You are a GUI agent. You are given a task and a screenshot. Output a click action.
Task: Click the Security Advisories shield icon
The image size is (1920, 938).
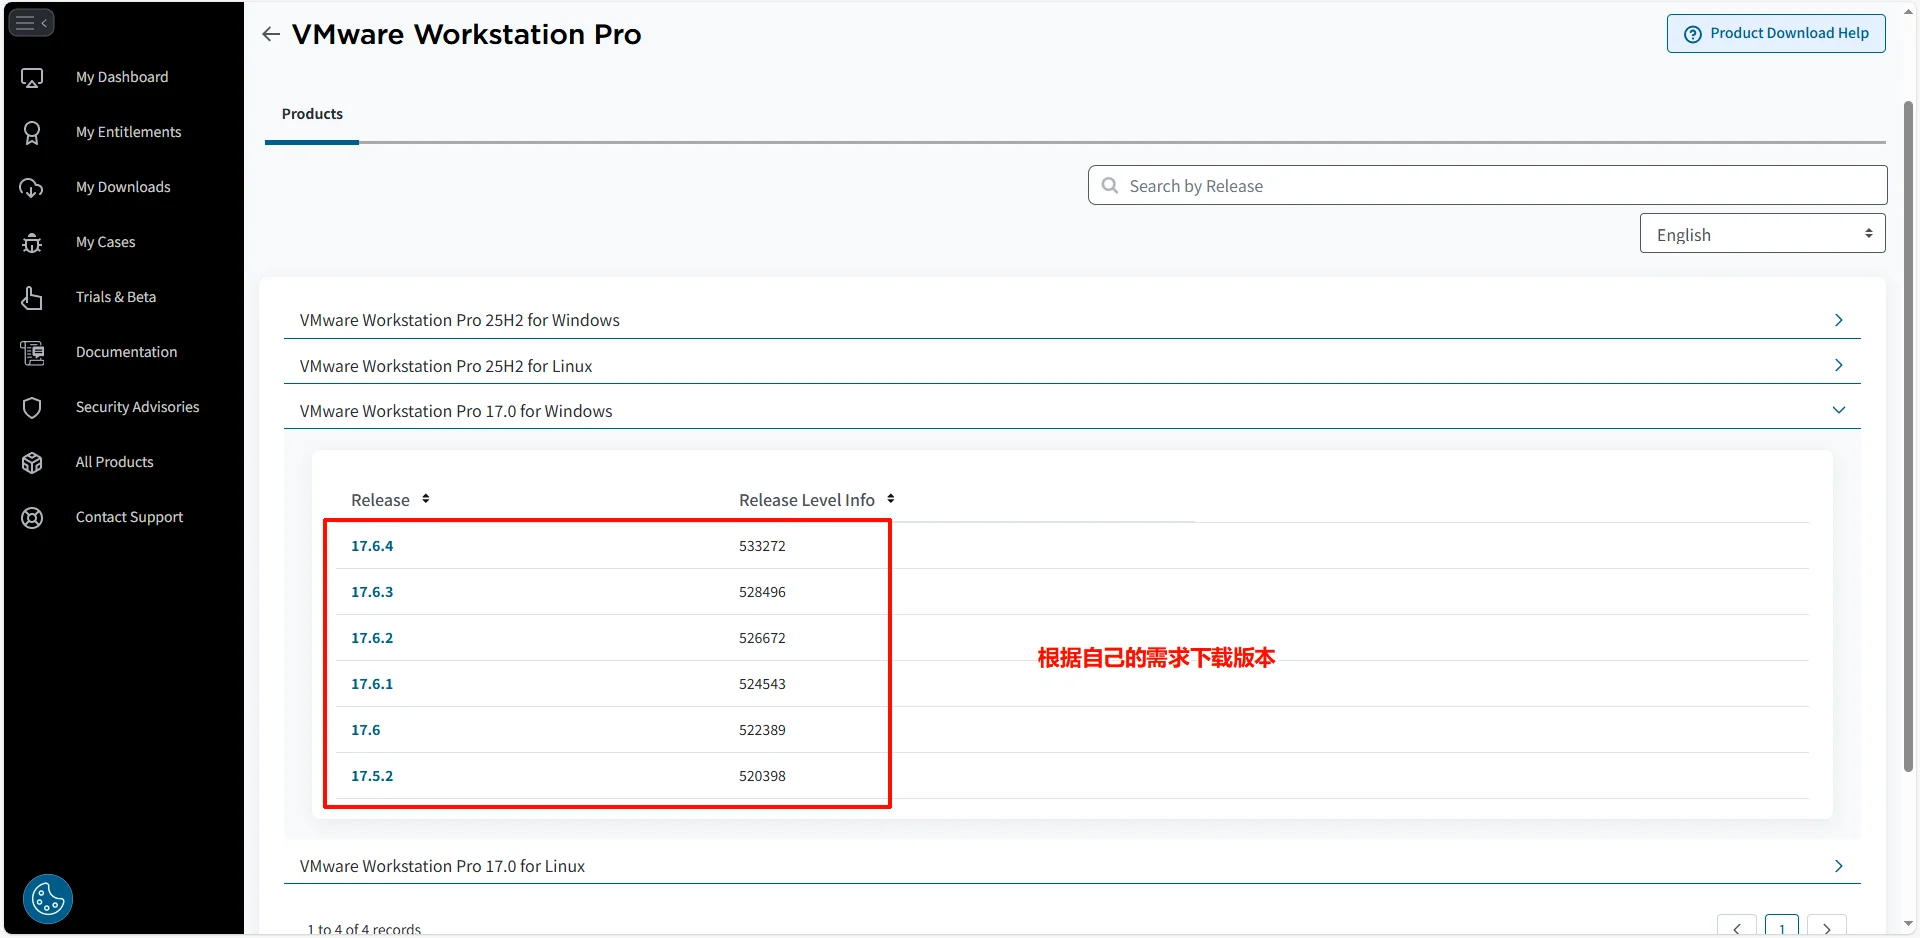click(x=32, y=408)
